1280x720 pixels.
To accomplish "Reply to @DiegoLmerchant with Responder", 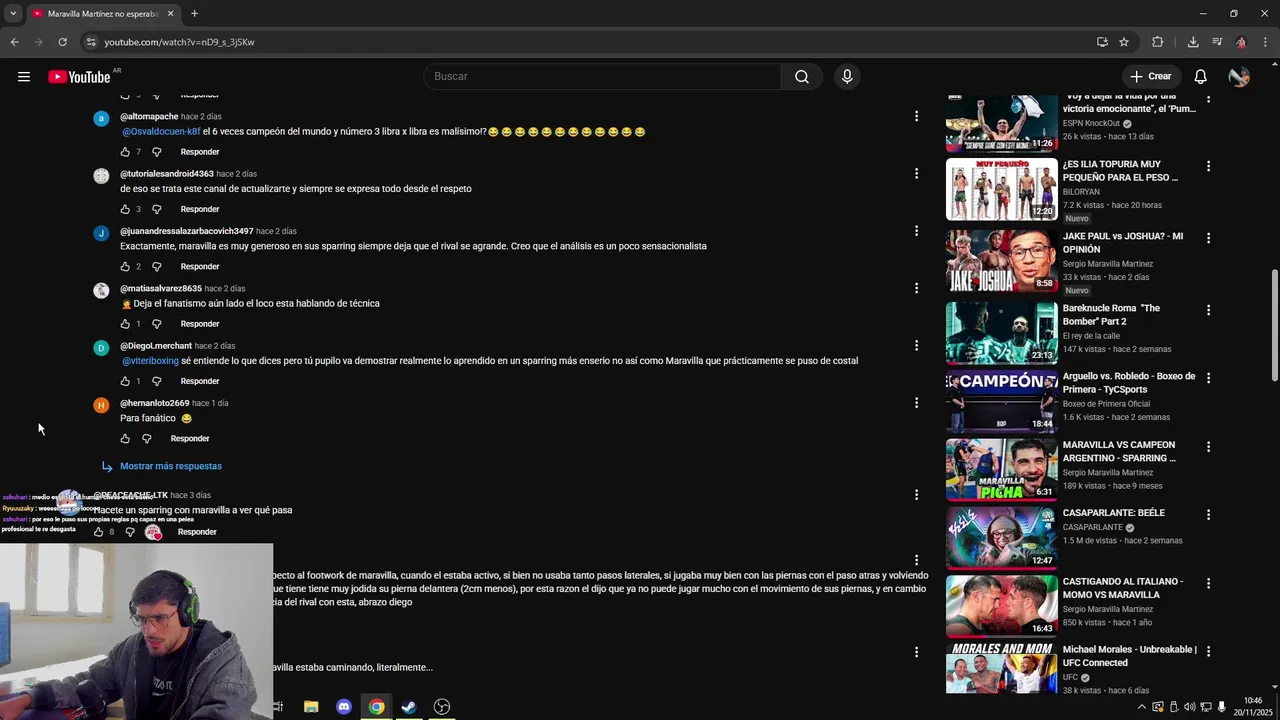I will click(x=200, y=381).
